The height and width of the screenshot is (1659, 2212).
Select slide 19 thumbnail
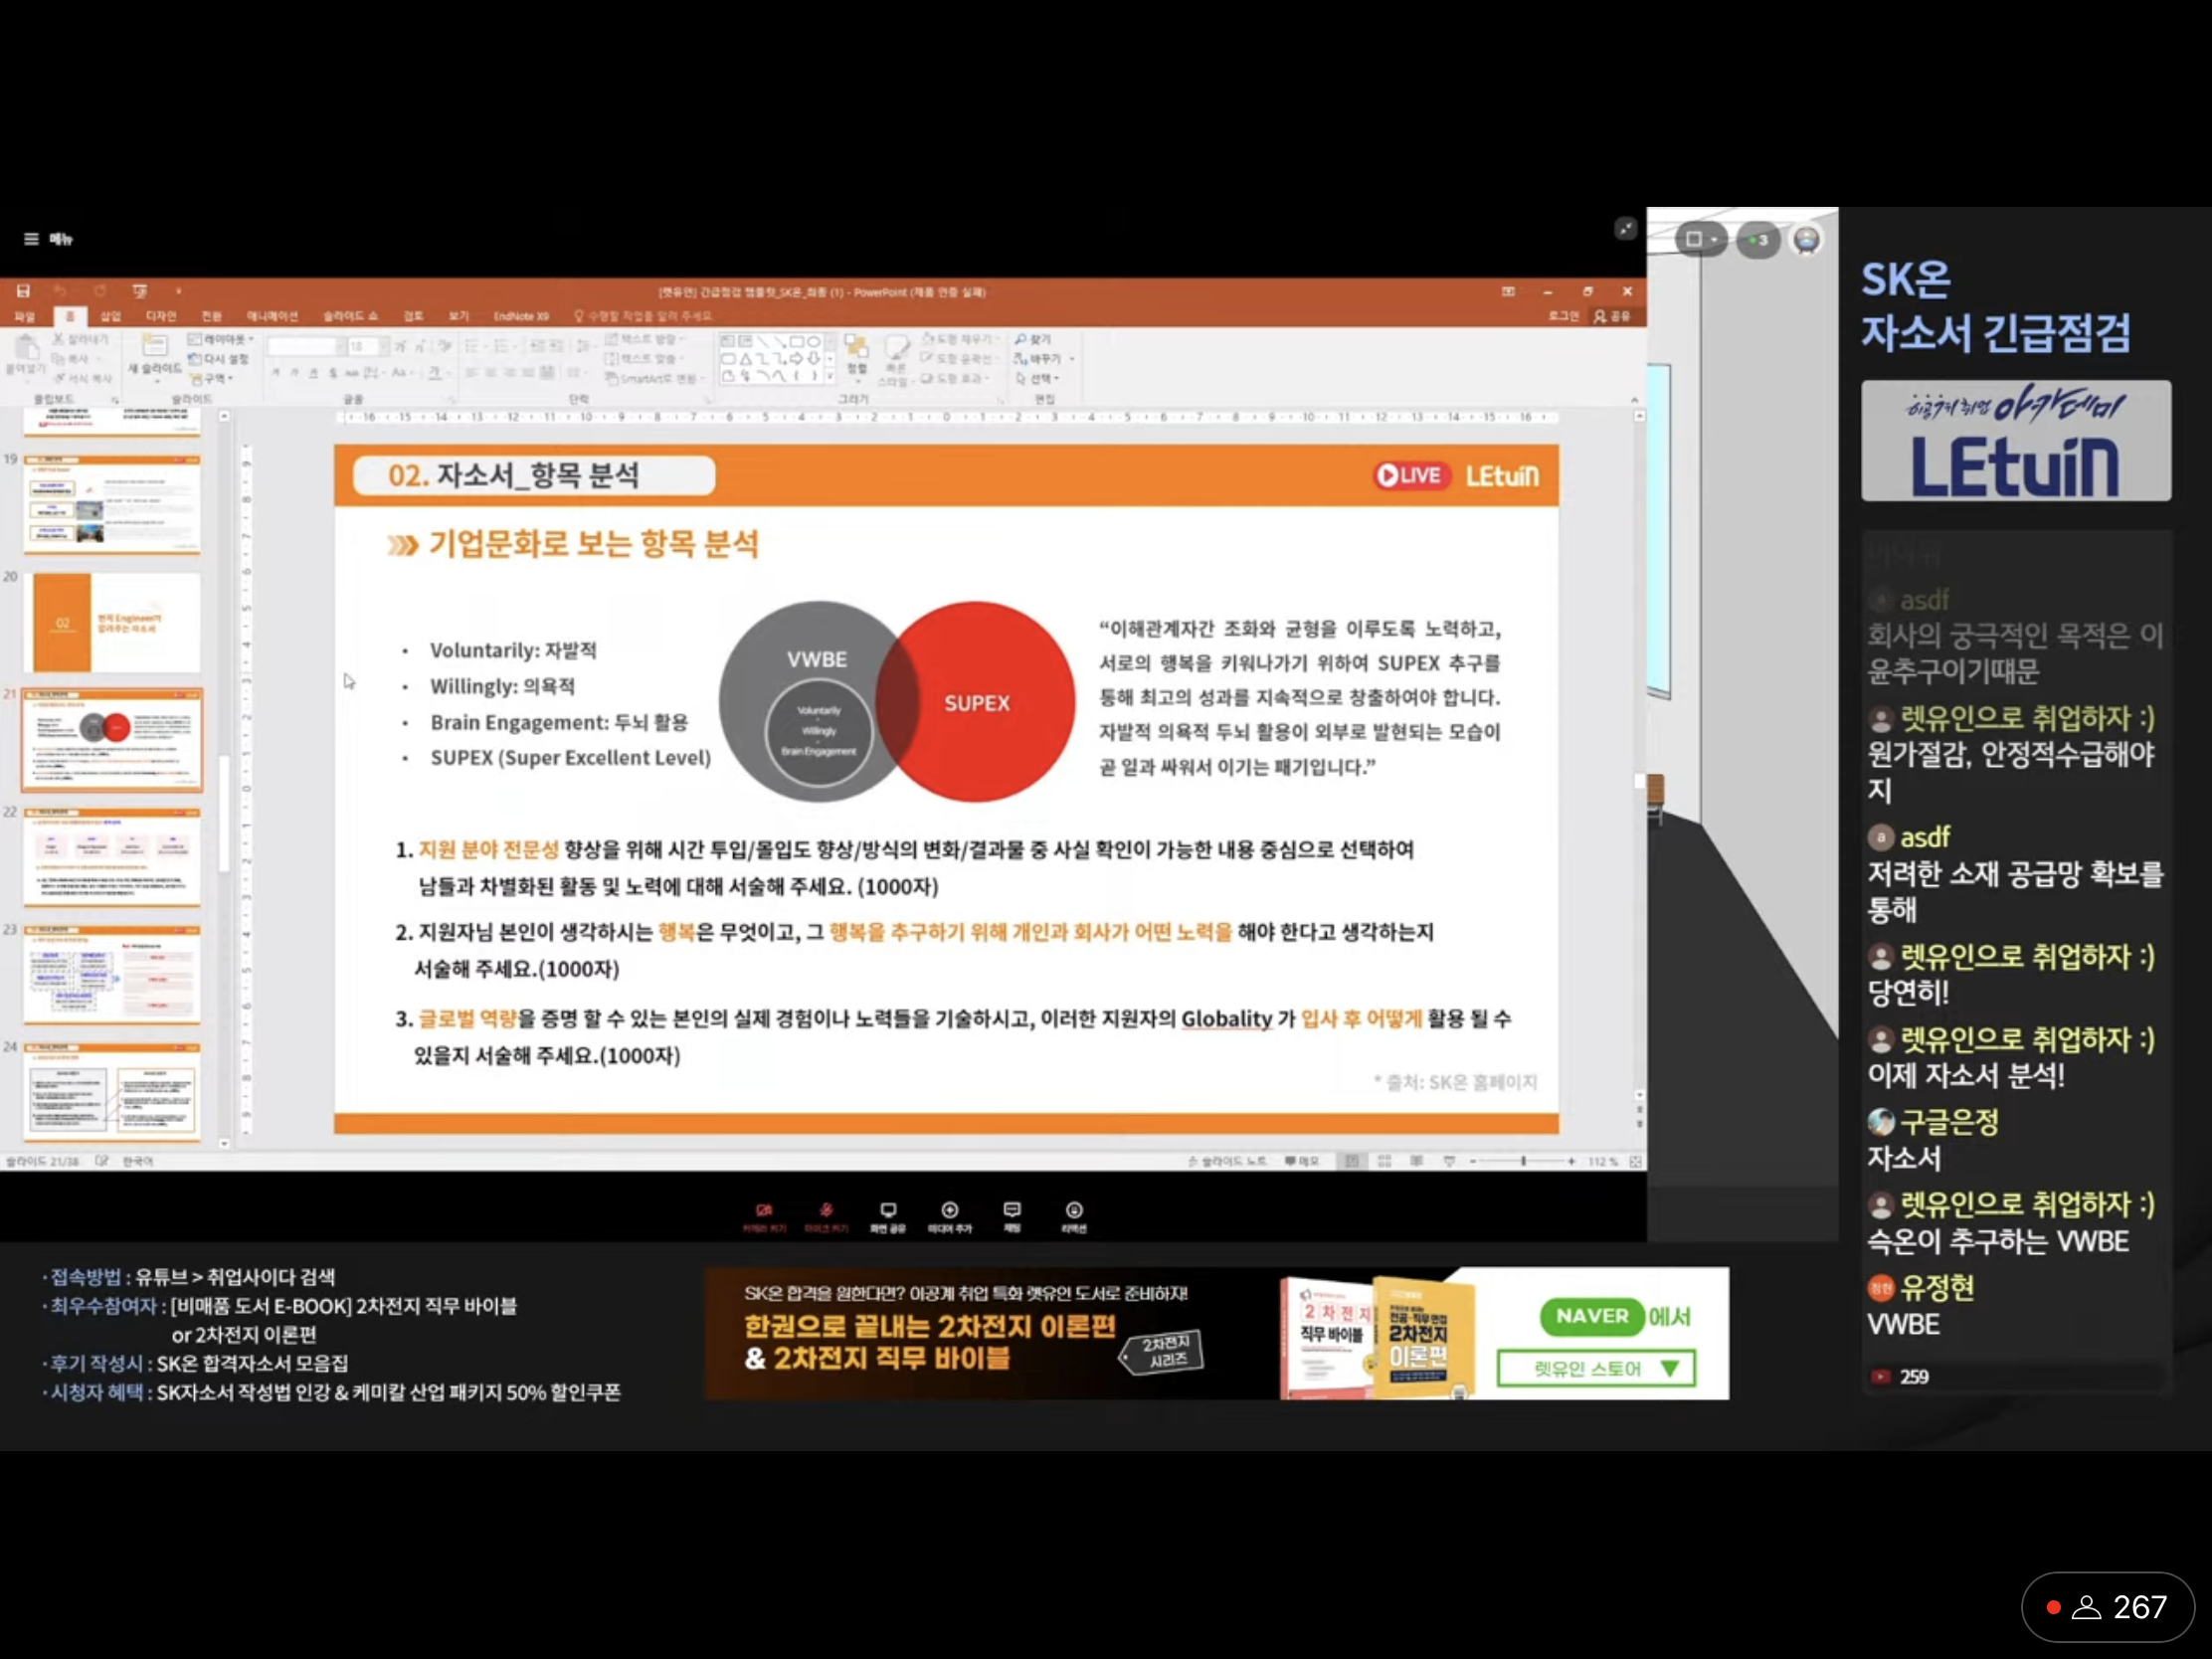[112, 503]
